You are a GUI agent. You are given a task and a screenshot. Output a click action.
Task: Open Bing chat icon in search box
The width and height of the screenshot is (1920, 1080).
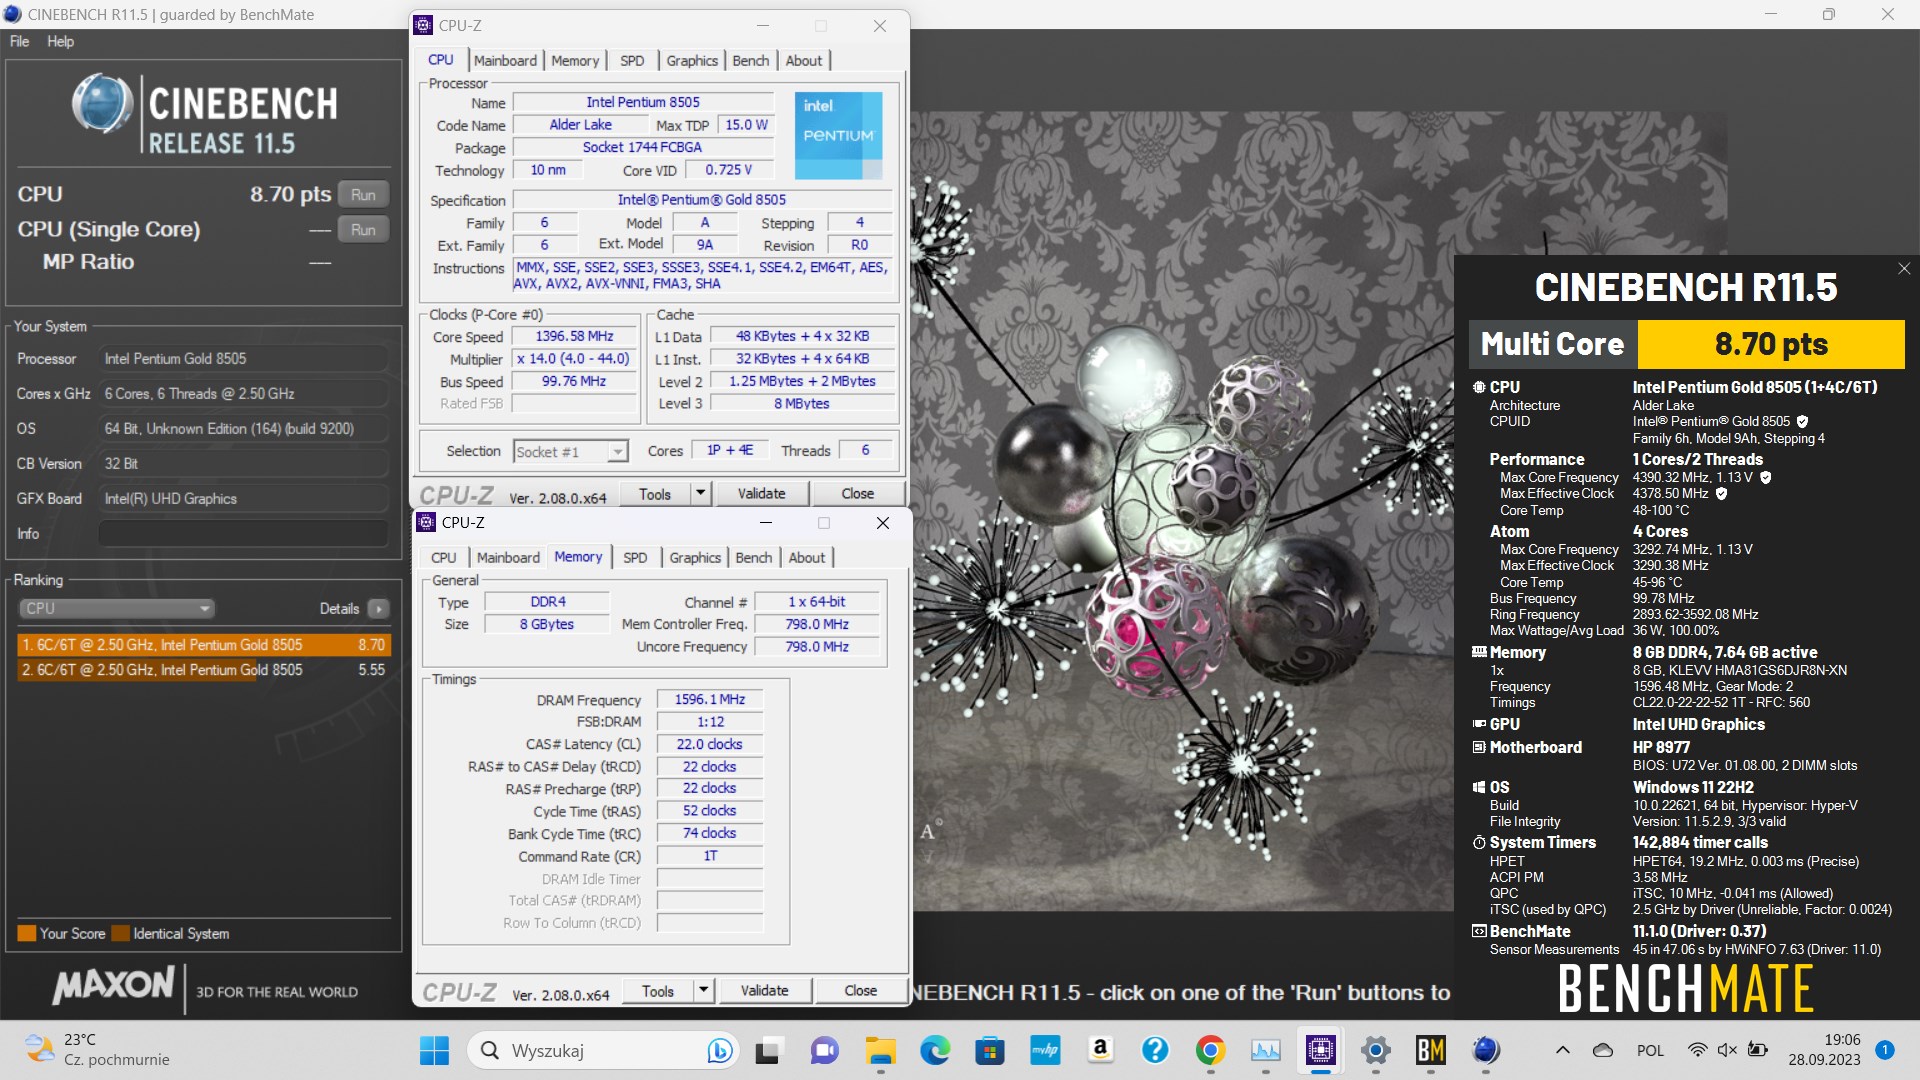click(x=719, y=1050)
